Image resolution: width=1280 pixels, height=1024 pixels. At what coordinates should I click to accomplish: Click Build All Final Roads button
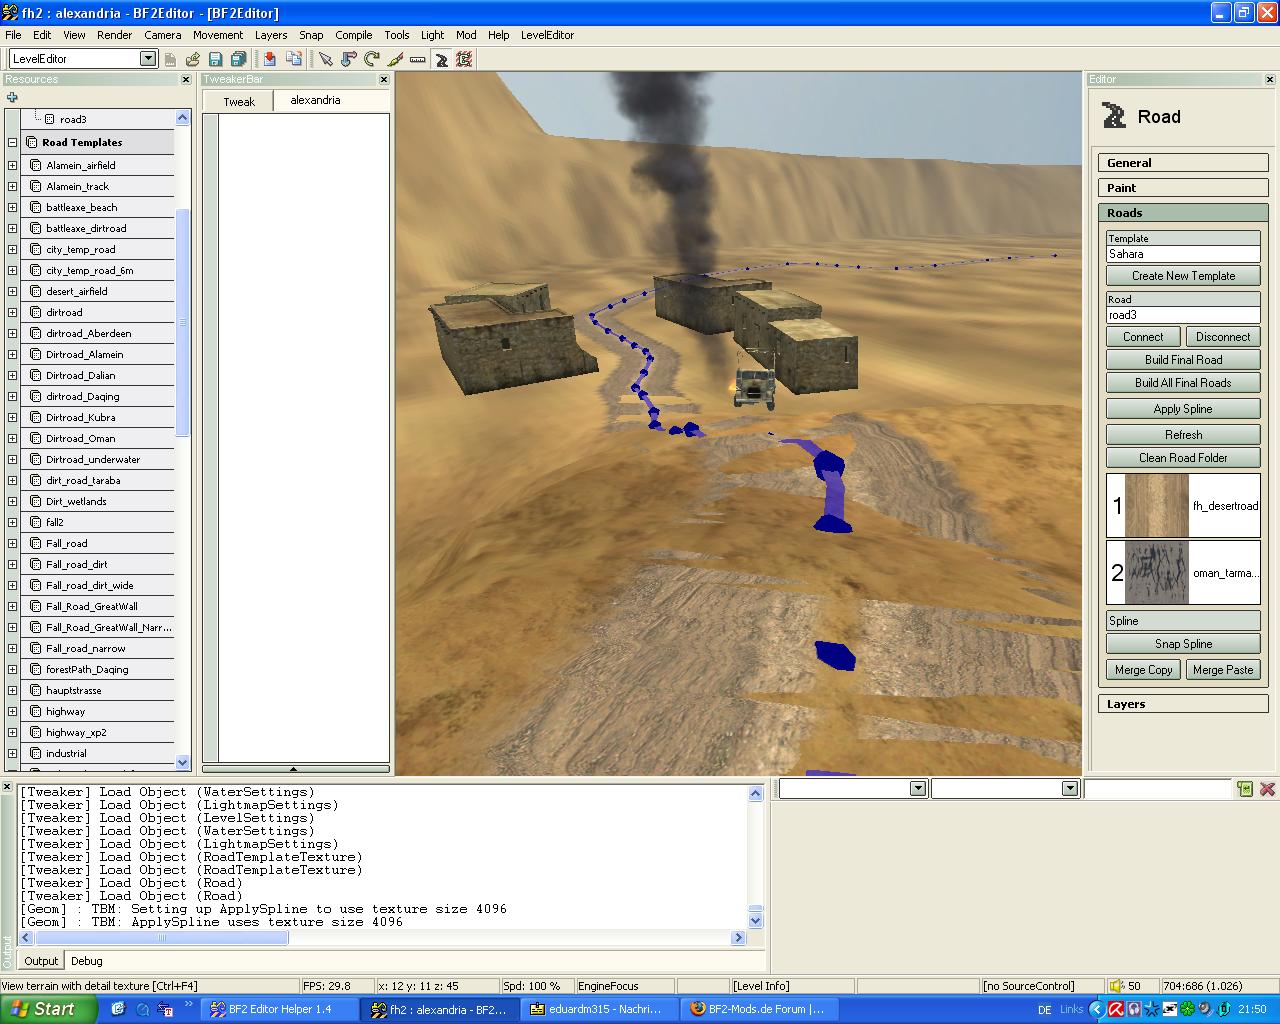tap(1183, 383)
